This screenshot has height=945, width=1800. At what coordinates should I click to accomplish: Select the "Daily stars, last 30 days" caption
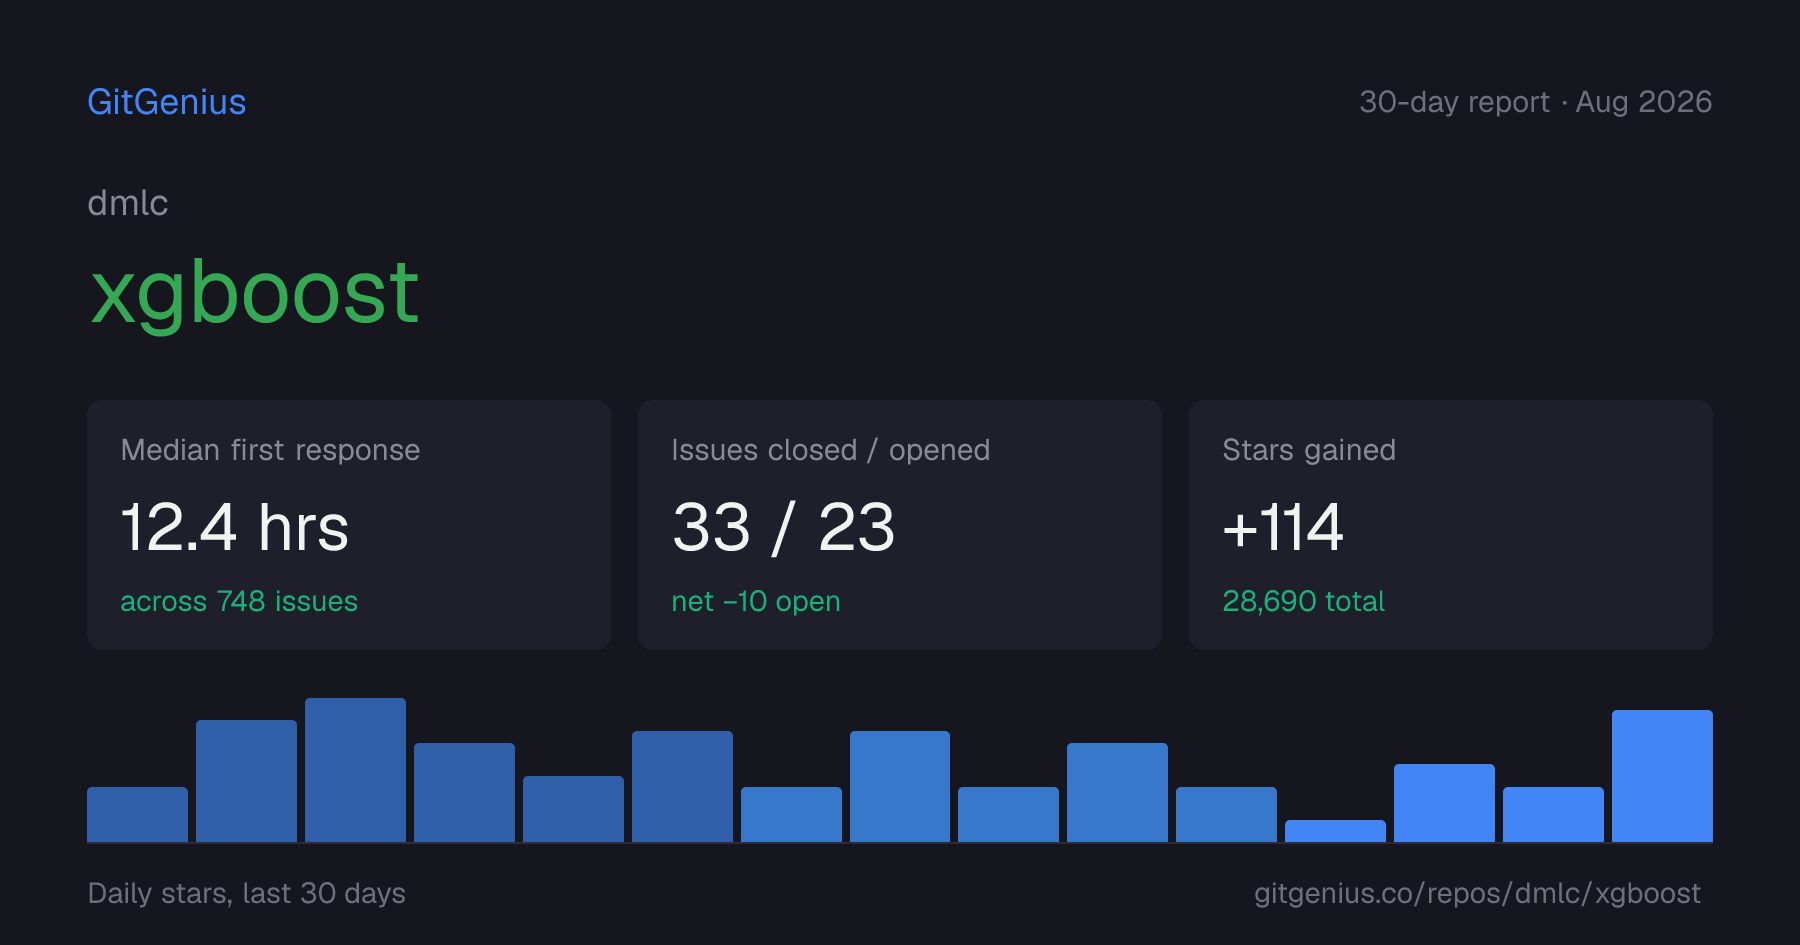247,893
